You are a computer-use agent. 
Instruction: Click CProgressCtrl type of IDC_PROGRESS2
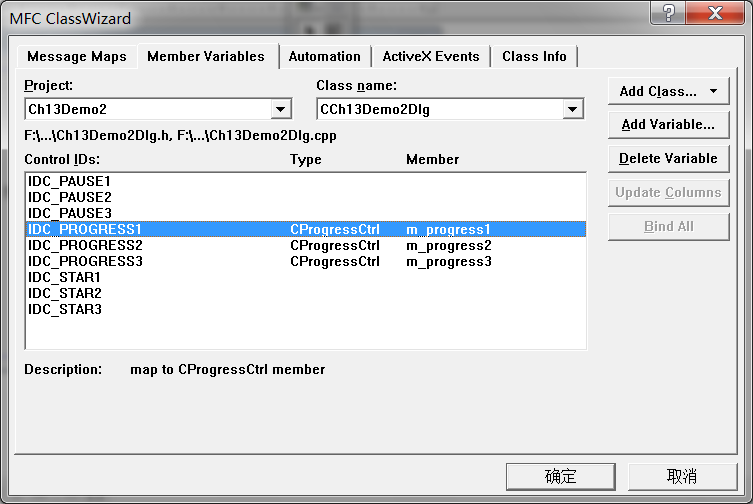pos(335,246)
